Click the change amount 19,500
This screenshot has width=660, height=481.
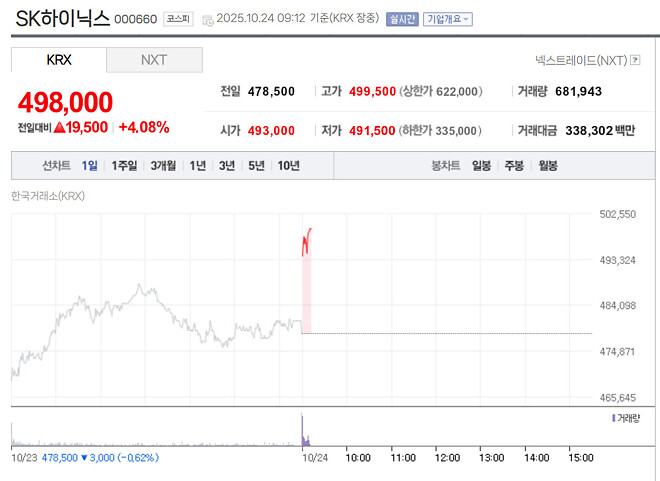click(87, 127)
